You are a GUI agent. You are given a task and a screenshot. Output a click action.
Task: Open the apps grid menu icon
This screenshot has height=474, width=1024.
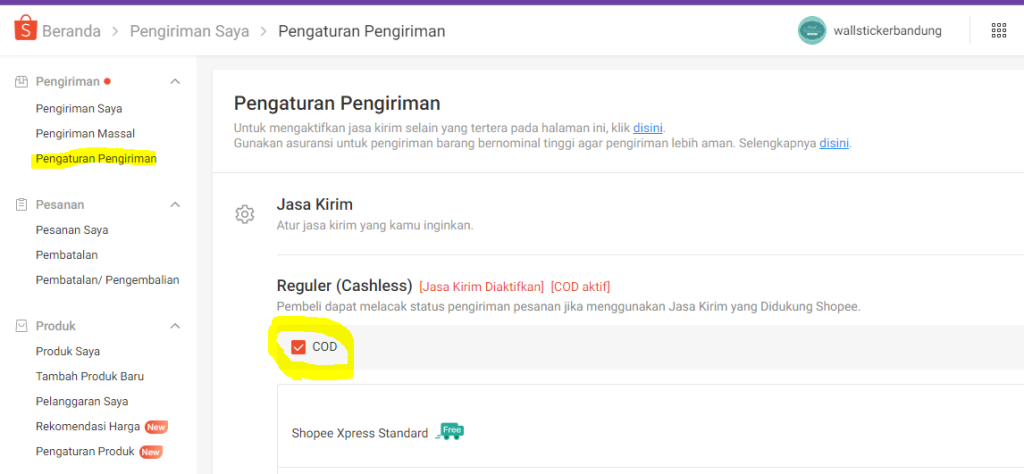998,31
